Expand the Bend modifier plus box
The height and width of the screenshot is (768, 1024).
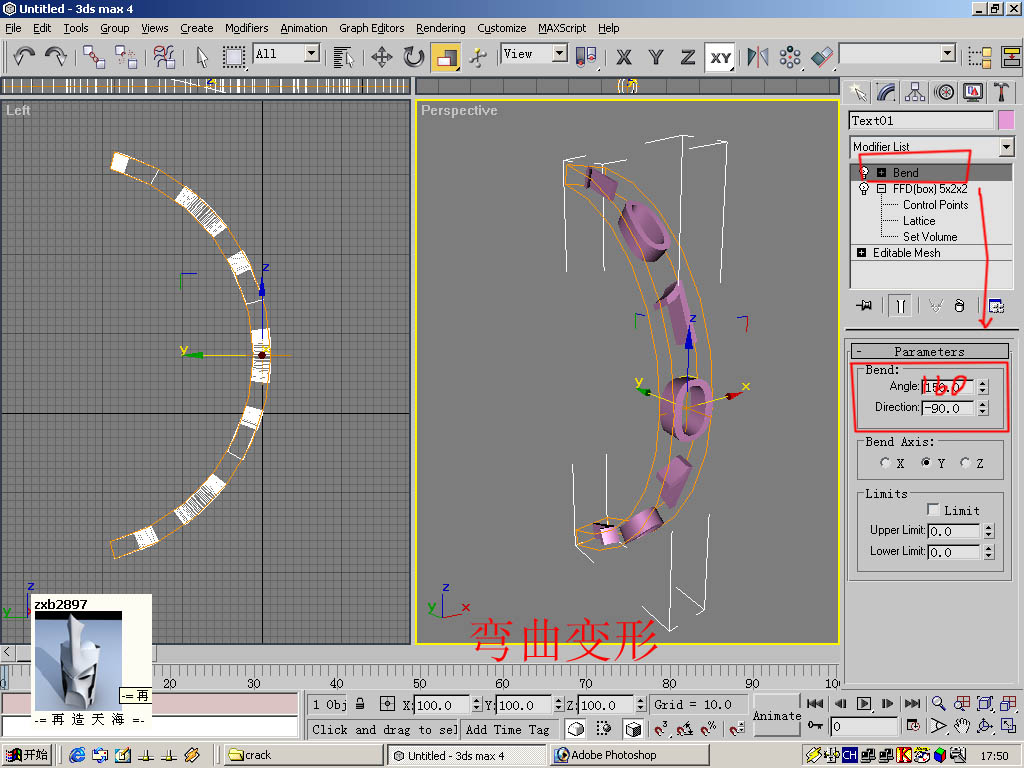point(881,172)
